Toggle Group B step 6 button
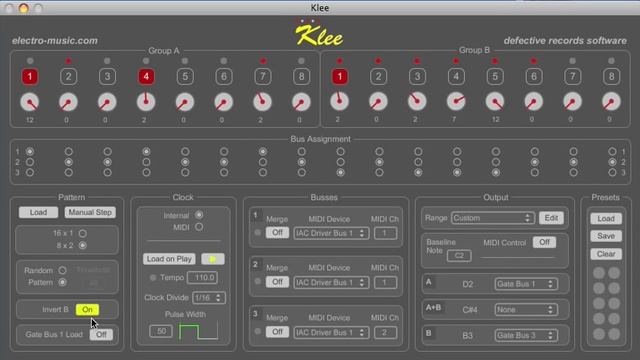640x360 pixels. click(x=533, y=76)
